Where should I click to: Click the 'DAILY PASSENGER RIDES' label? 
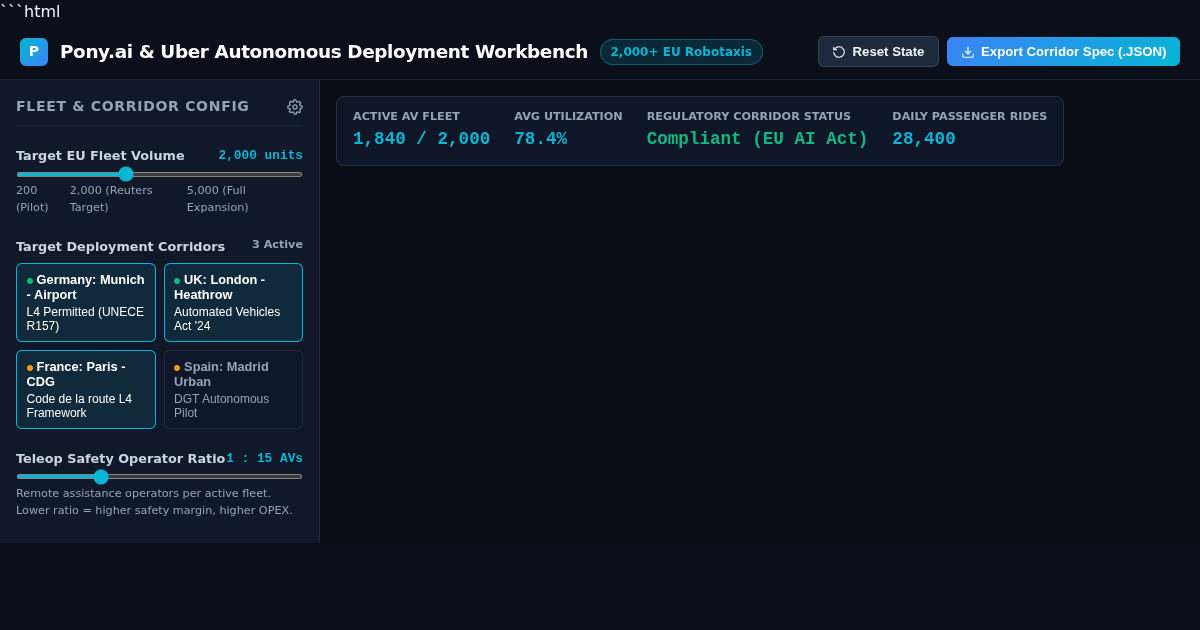[x=970, y=117]
